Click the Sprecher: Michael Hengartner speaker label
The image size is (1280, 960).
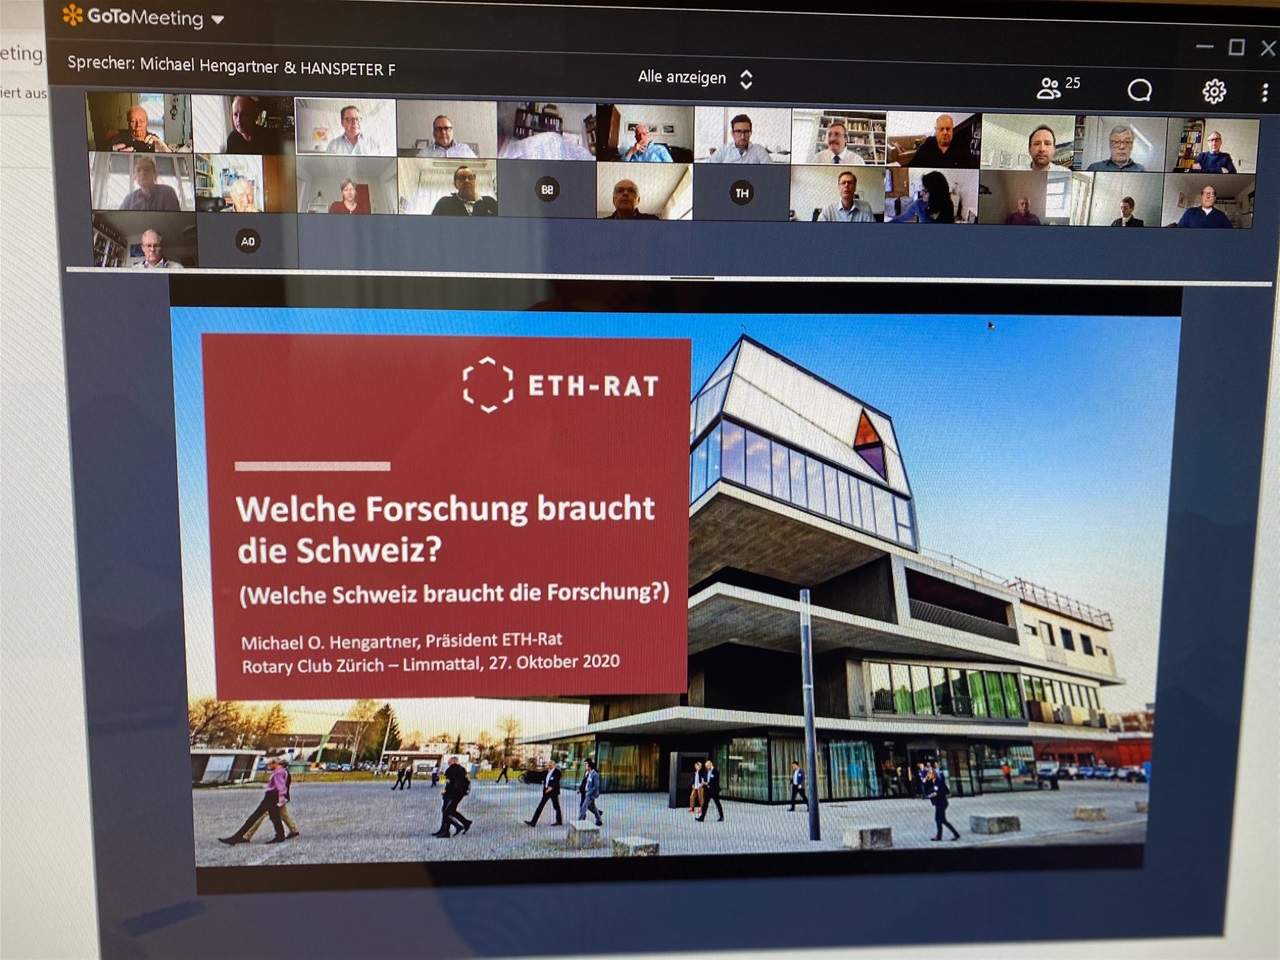coord(231,66)
